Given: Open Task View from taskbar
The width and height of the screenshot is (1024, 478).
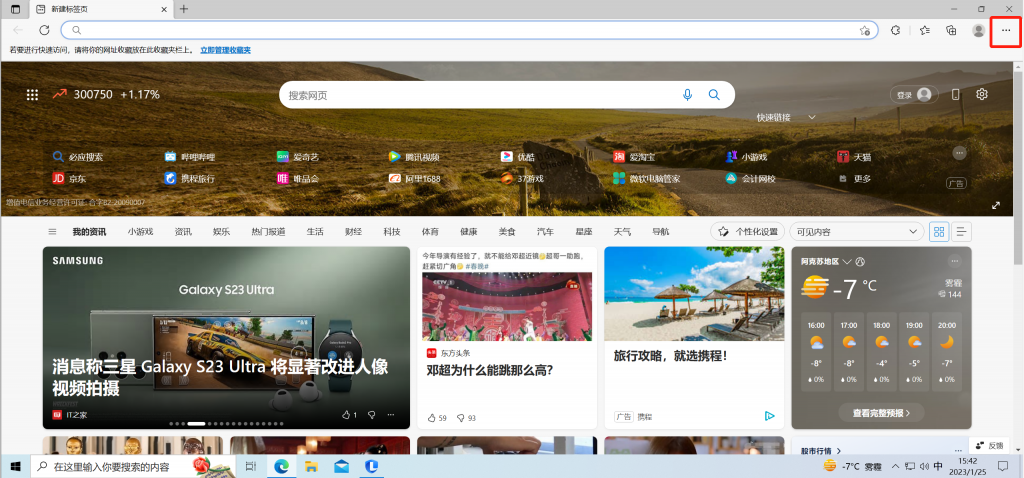Looking at the screenshot, I should pos(250,466).
